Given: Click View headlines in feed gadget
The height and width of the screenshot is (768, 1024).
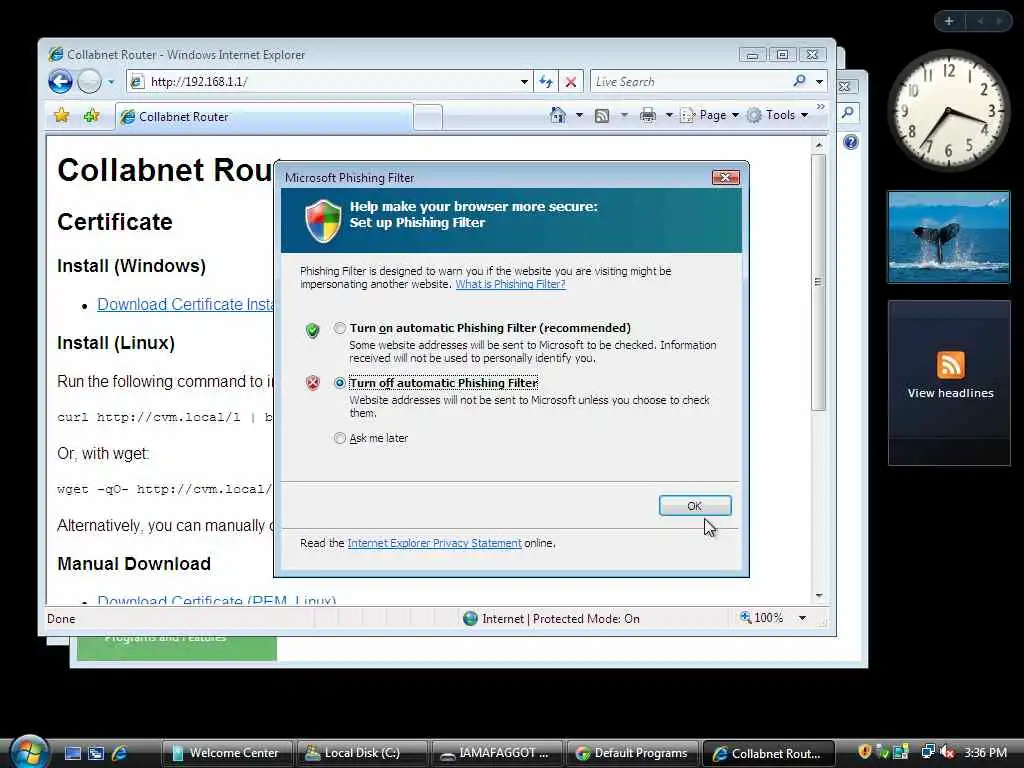Looking at the screenshot, I should [x=950, y=393].
